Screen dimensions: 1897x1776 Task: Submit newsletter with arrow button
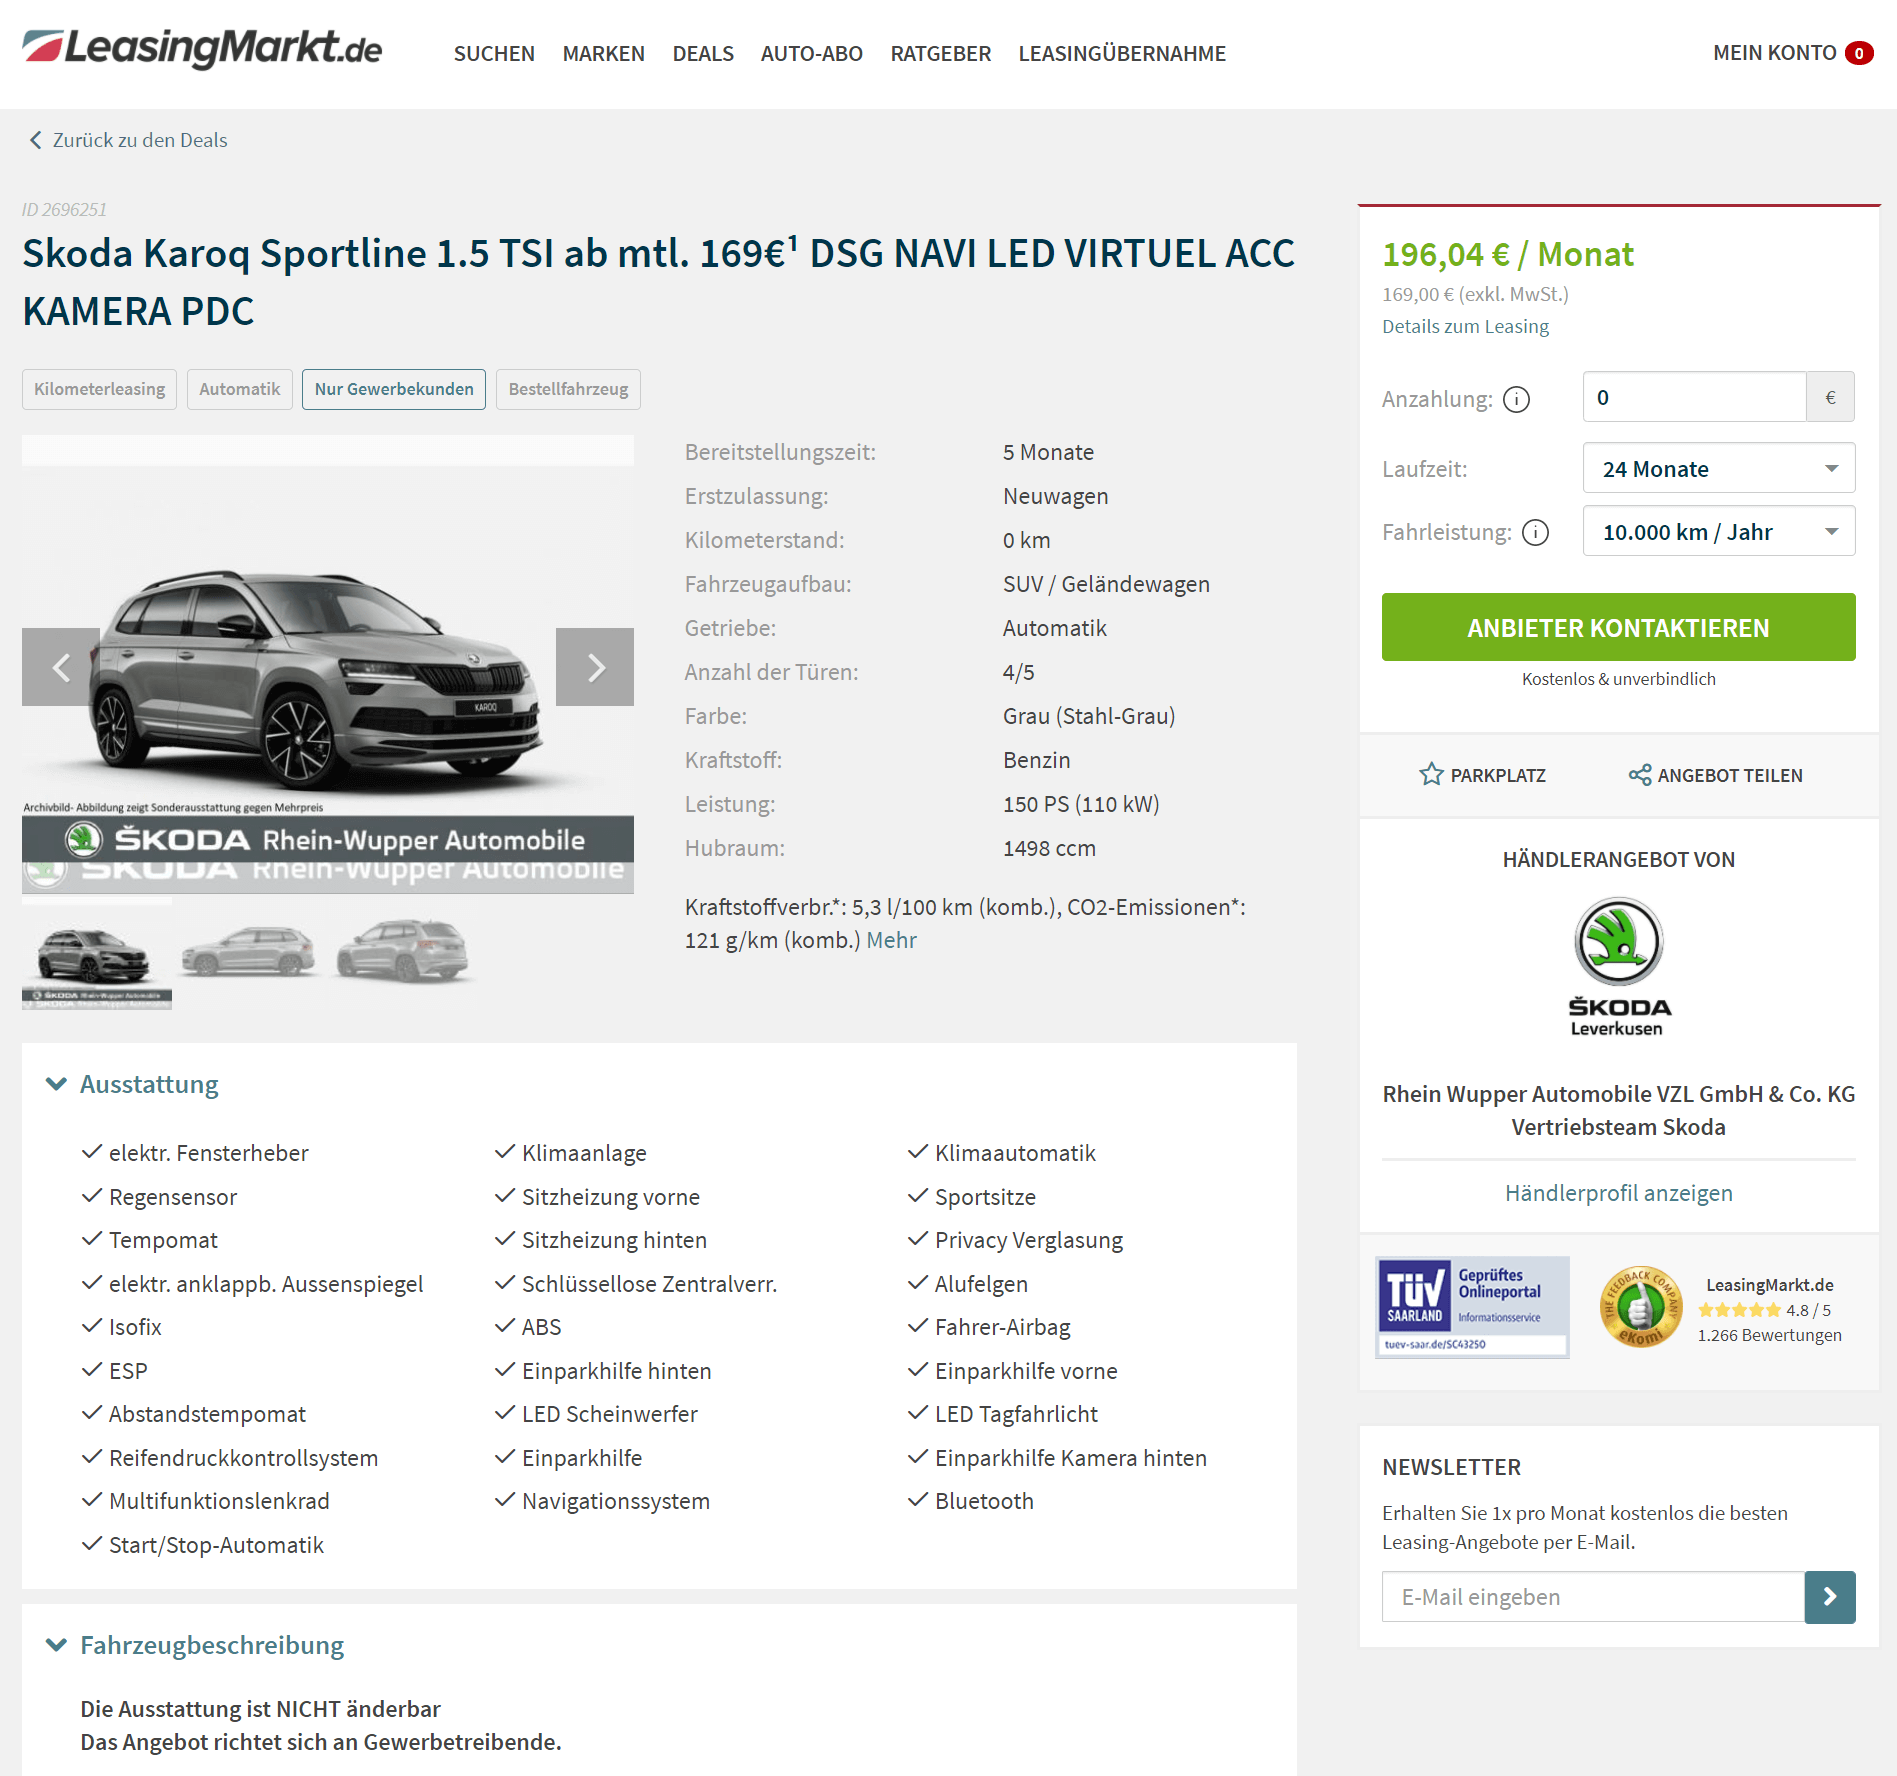pyautogui.click(x=1830, y=1597)
